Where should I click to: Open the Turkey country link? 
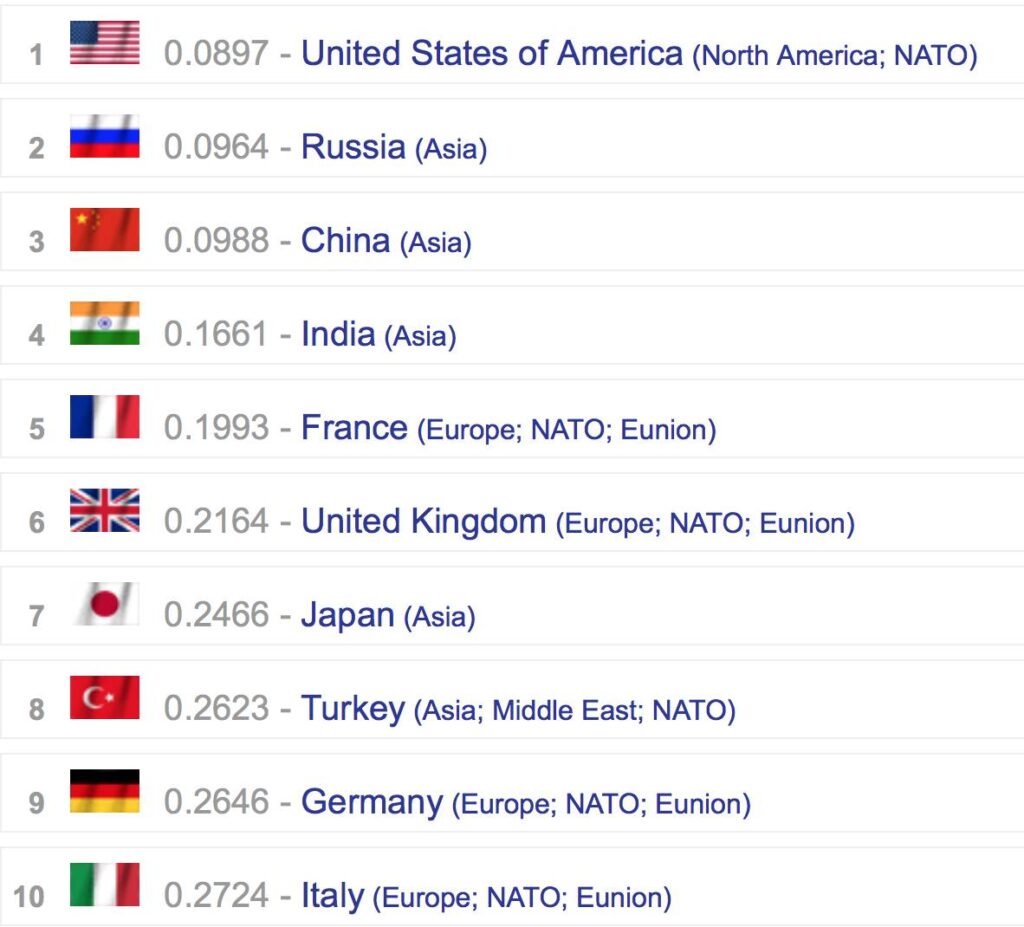pyautogui.click(x=352, y=709)
